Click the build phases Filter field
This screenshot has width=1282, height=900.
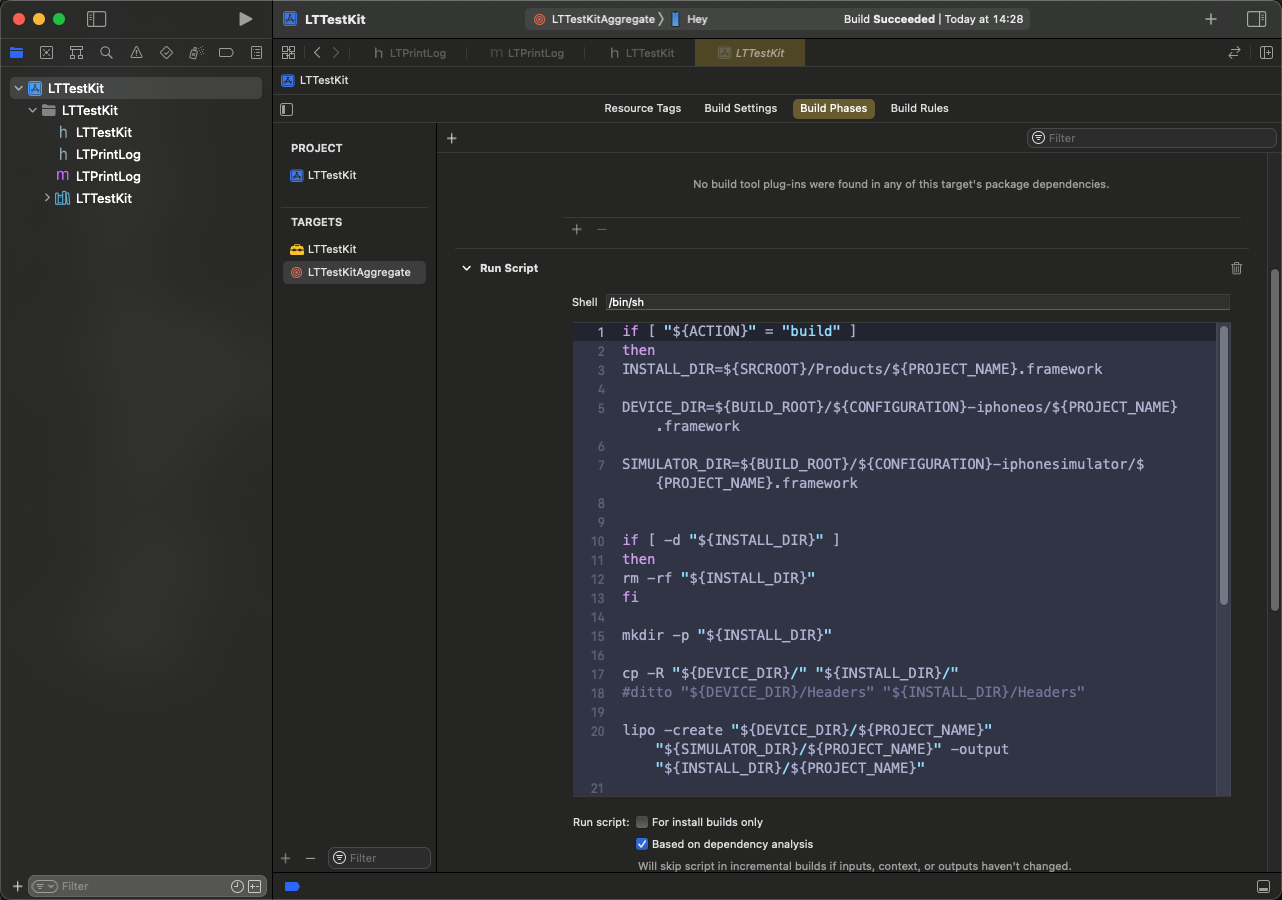click(1152, 138)
